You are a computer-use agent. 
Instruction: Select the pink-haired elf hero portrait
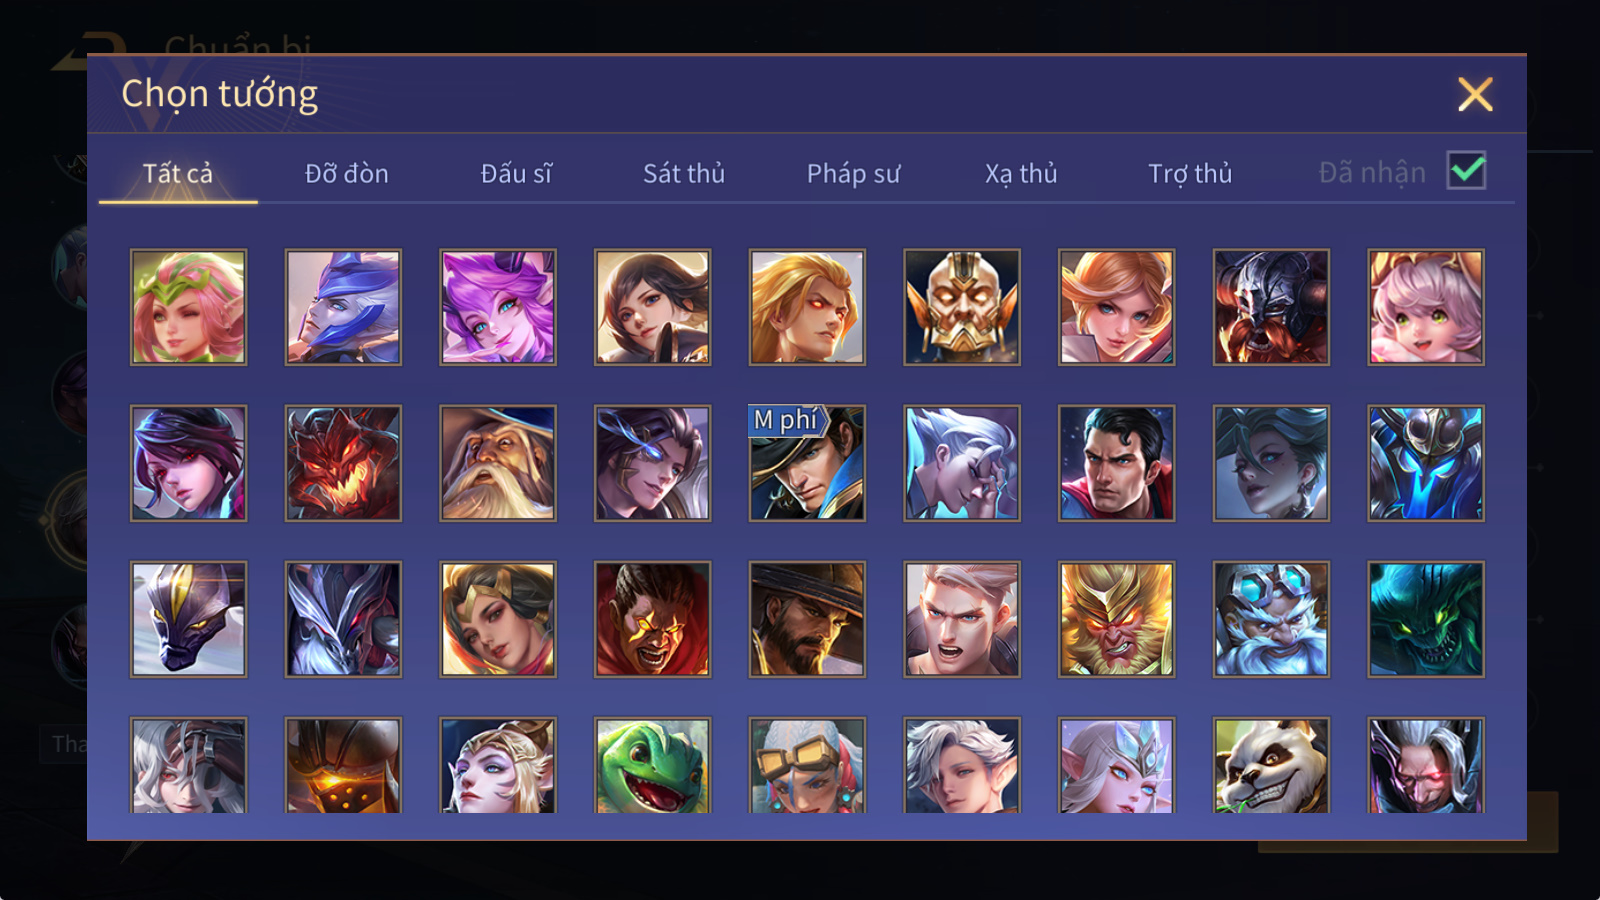(188, 307)
